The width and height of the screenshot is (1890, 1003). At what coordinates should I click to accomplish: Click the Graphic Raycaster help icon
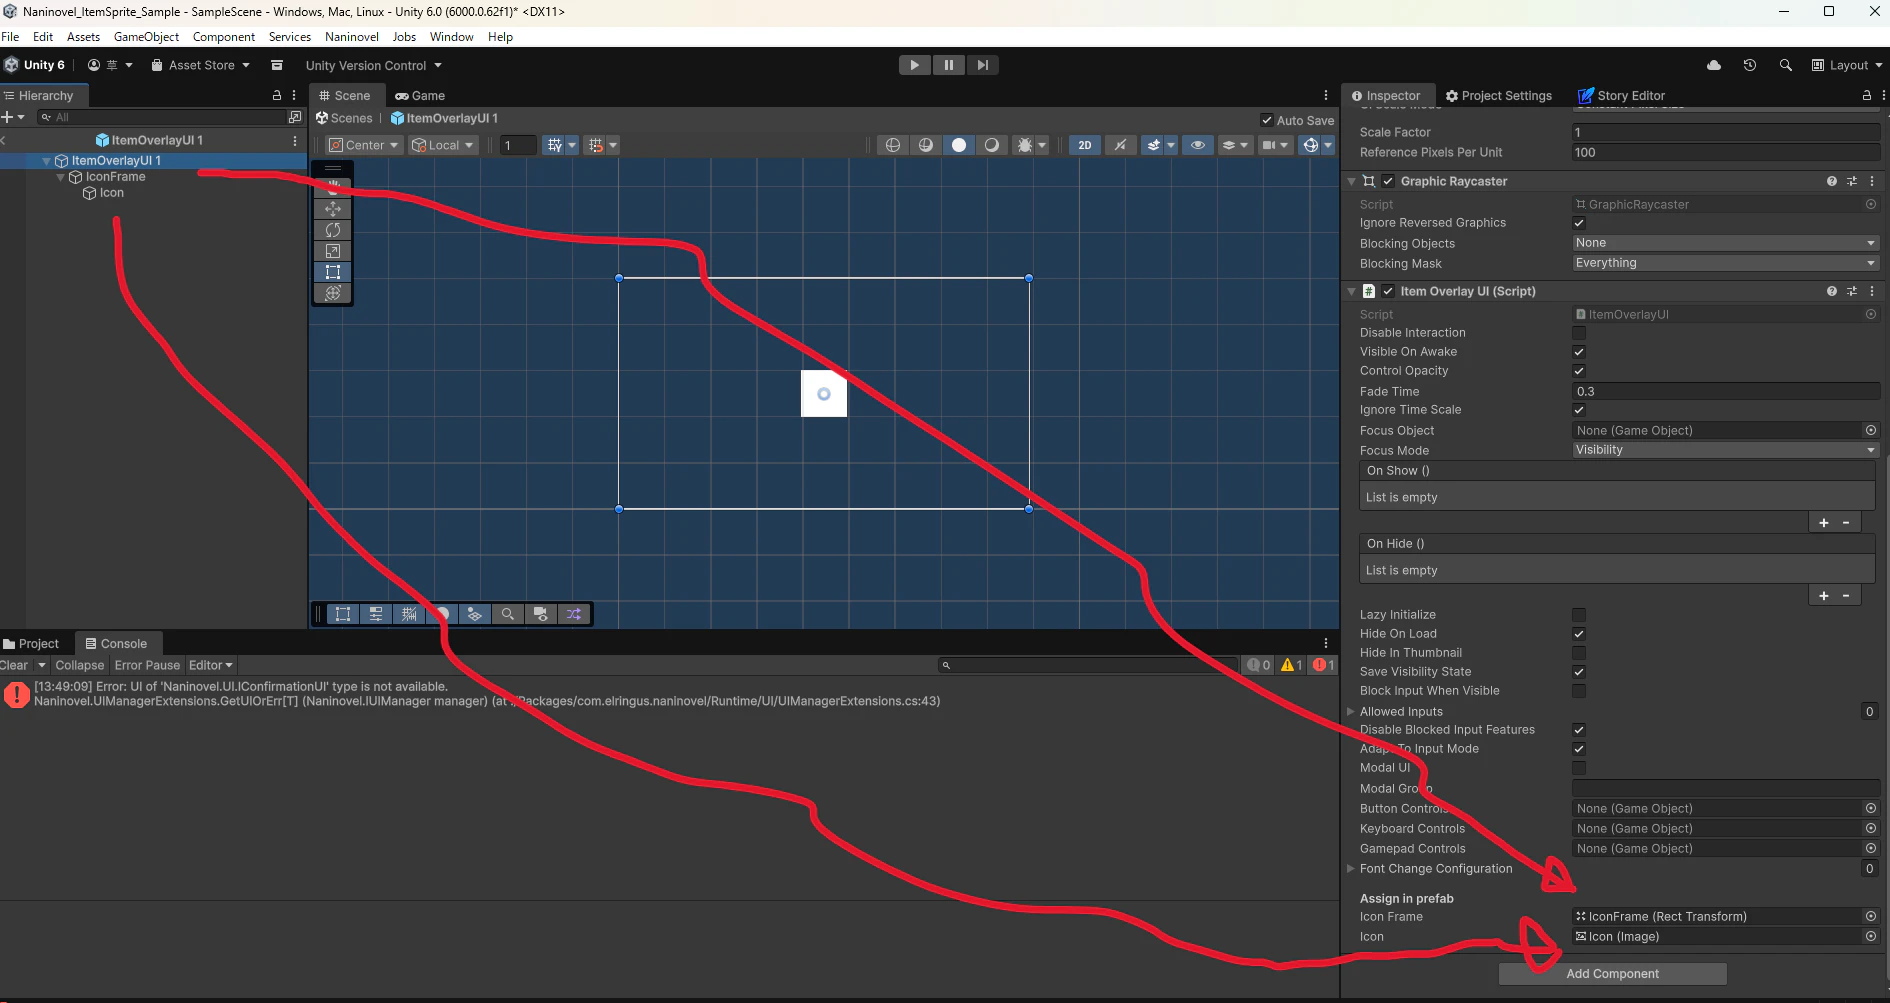1832,181
